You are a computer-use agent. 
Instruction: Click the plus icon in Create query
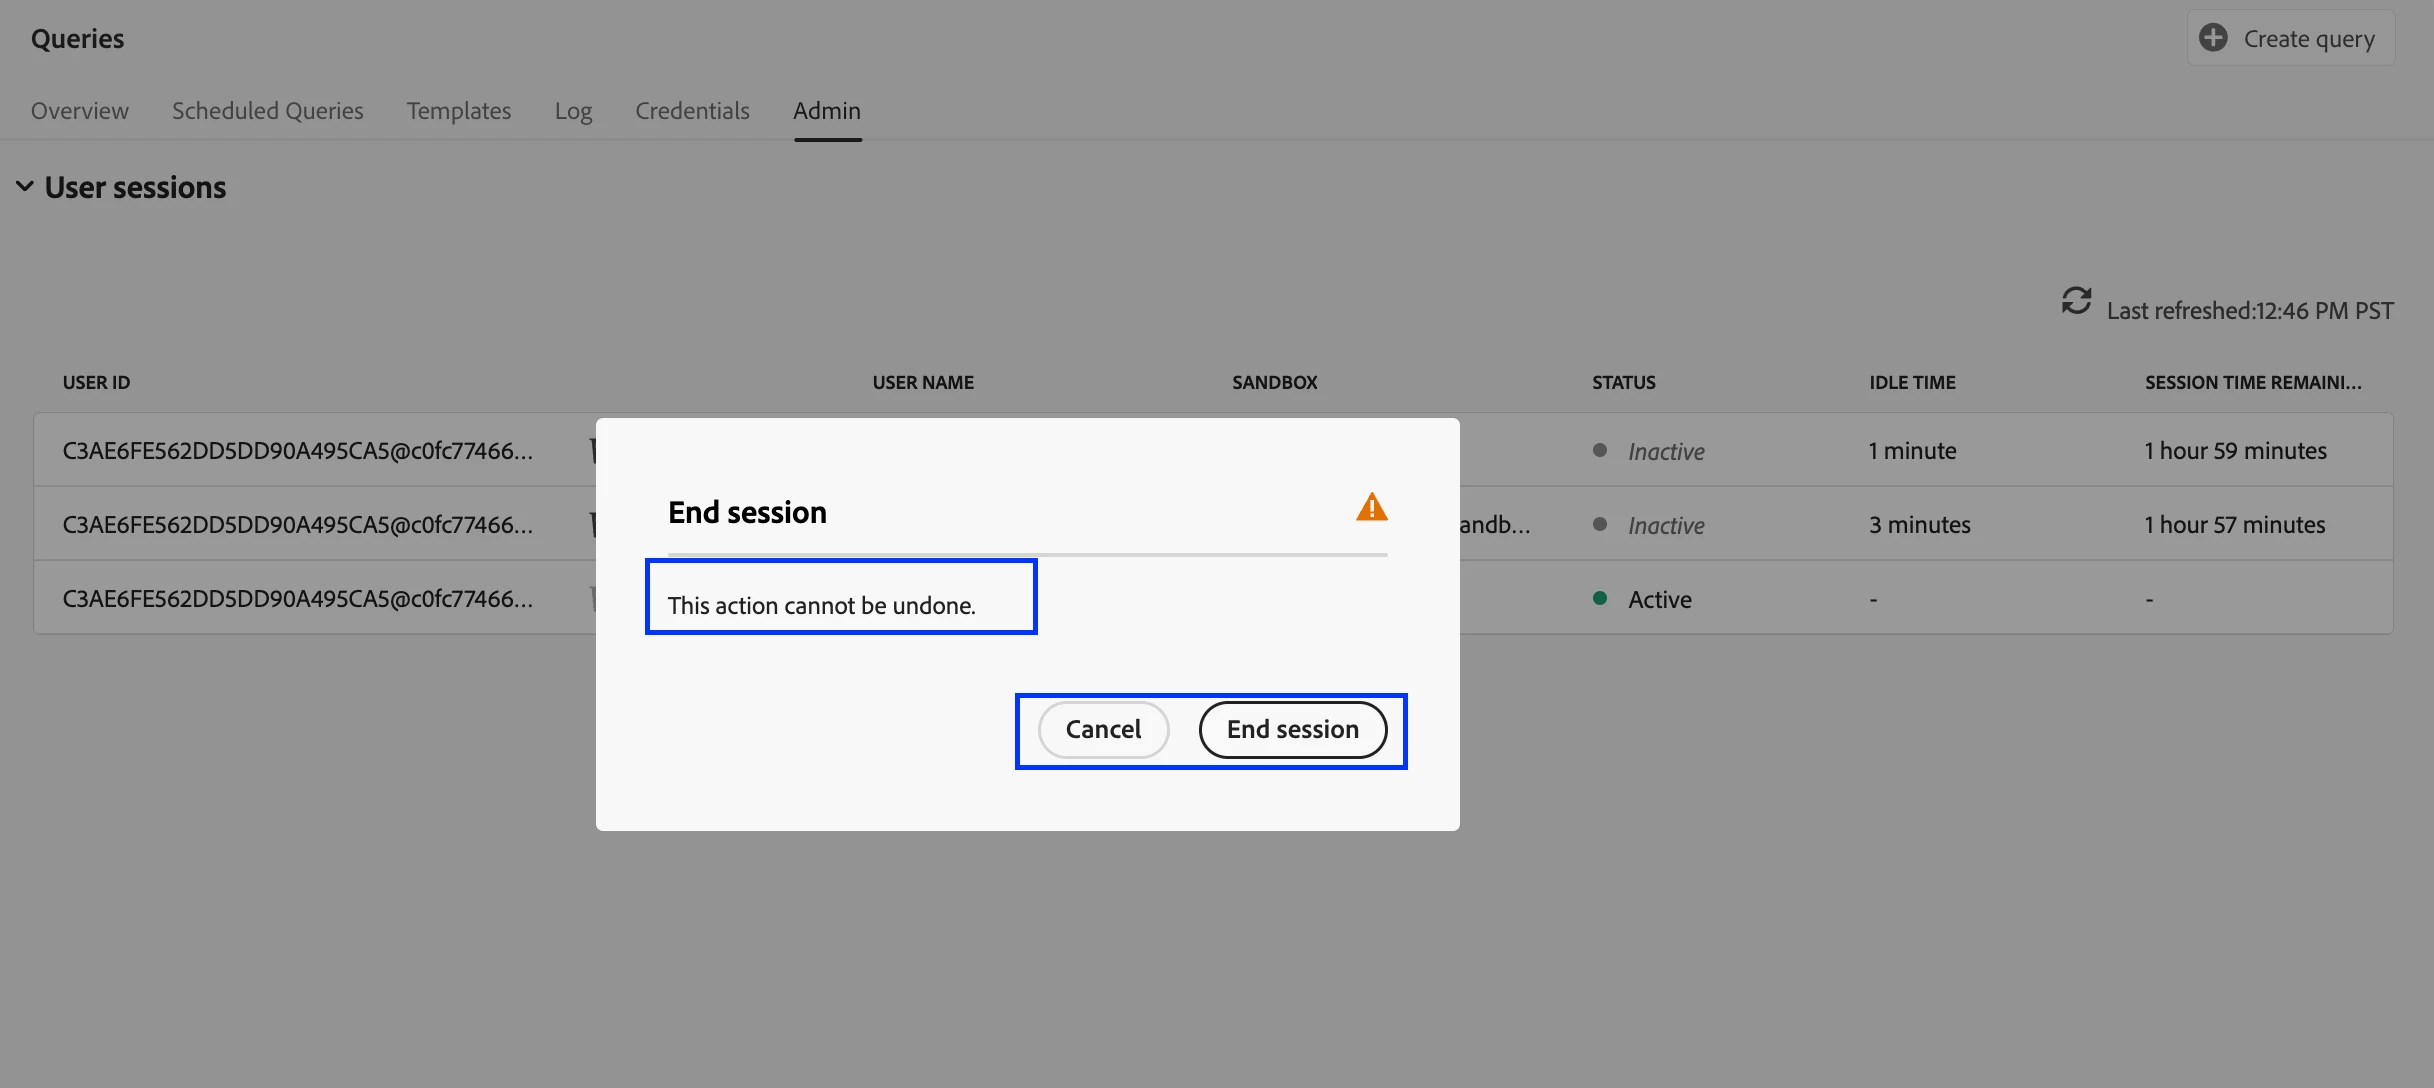pyautogui.click(x=2213, y=38)
